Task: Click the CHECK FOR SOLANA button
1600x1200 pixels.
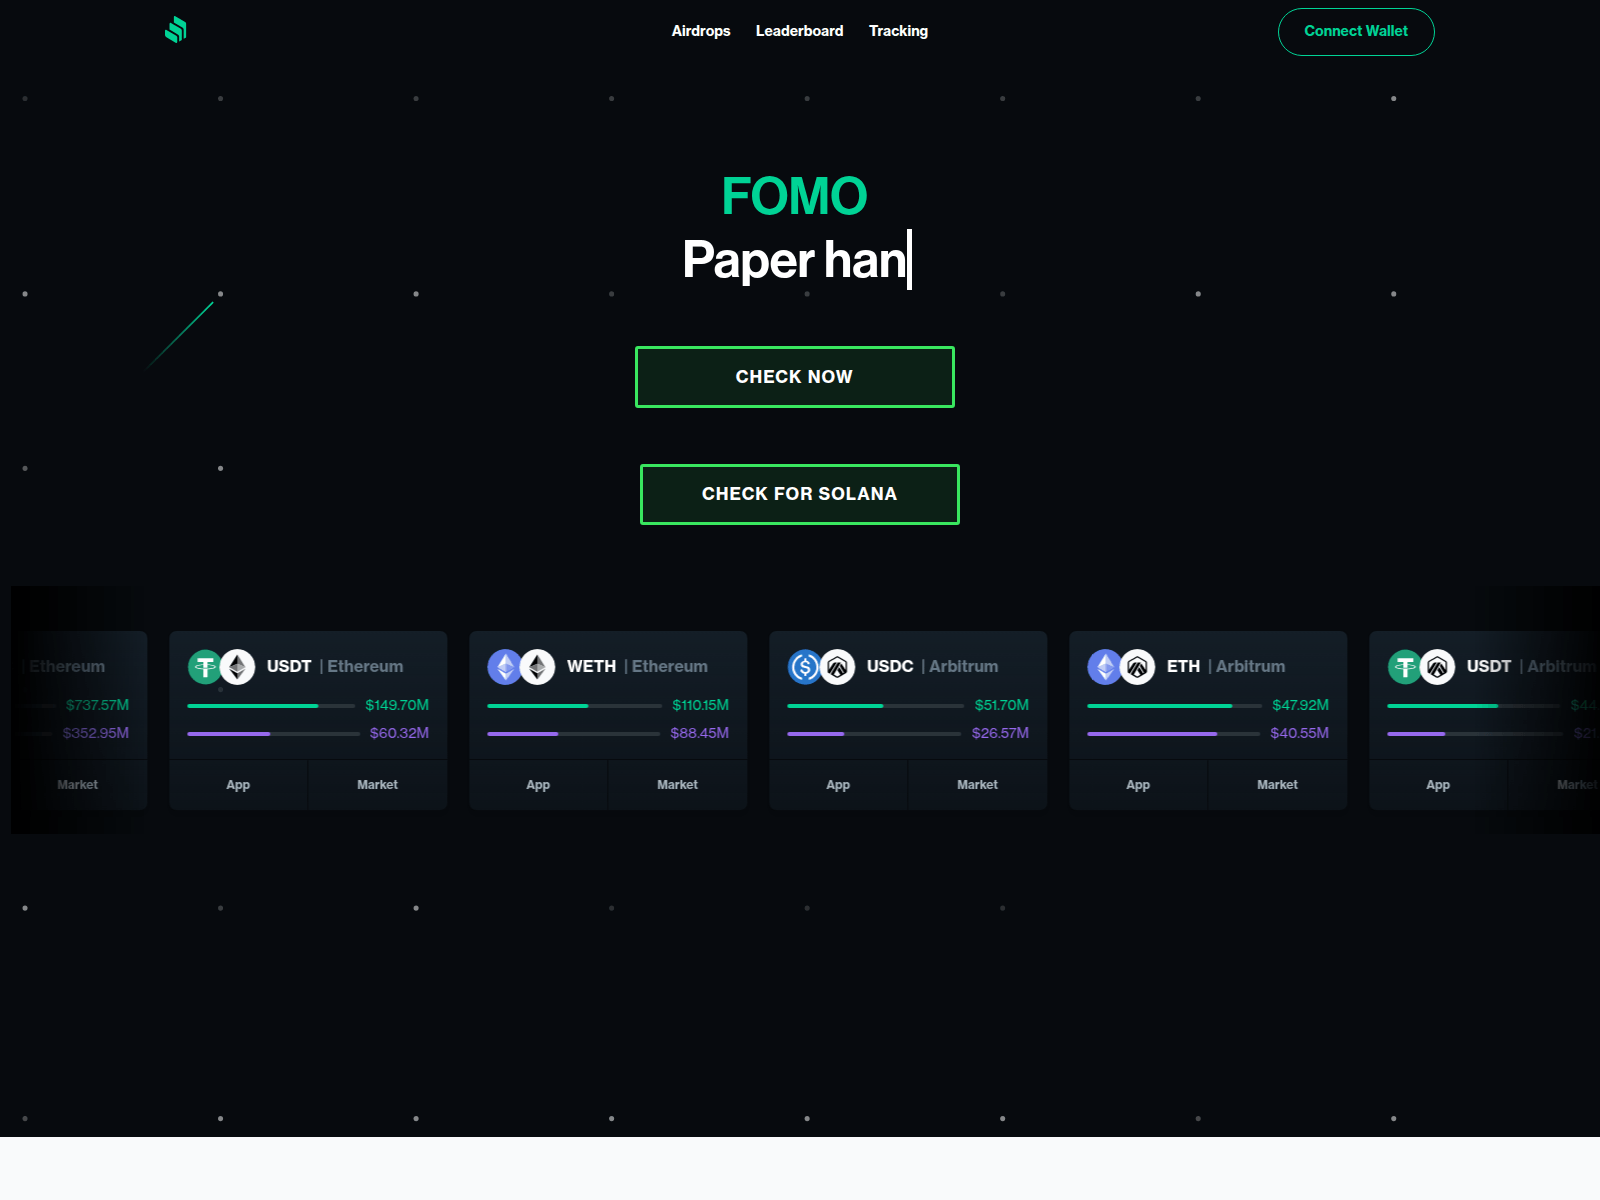Action: coord(800,494)
